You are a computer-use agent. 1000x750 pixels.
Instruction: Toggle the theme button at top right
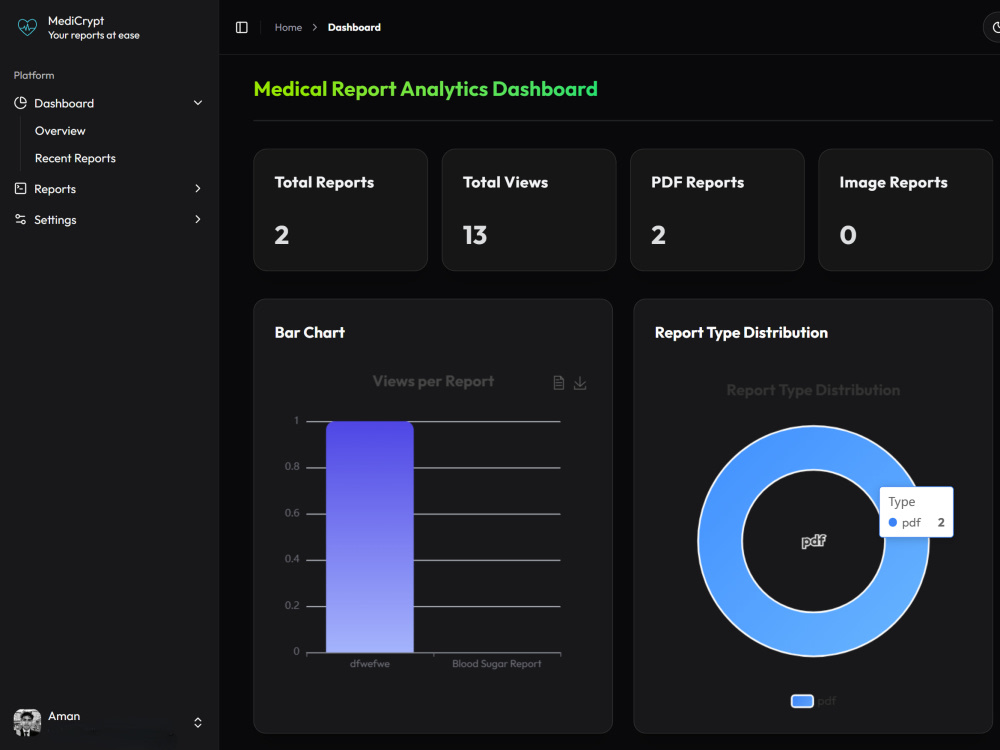click(x=993, y=27)
